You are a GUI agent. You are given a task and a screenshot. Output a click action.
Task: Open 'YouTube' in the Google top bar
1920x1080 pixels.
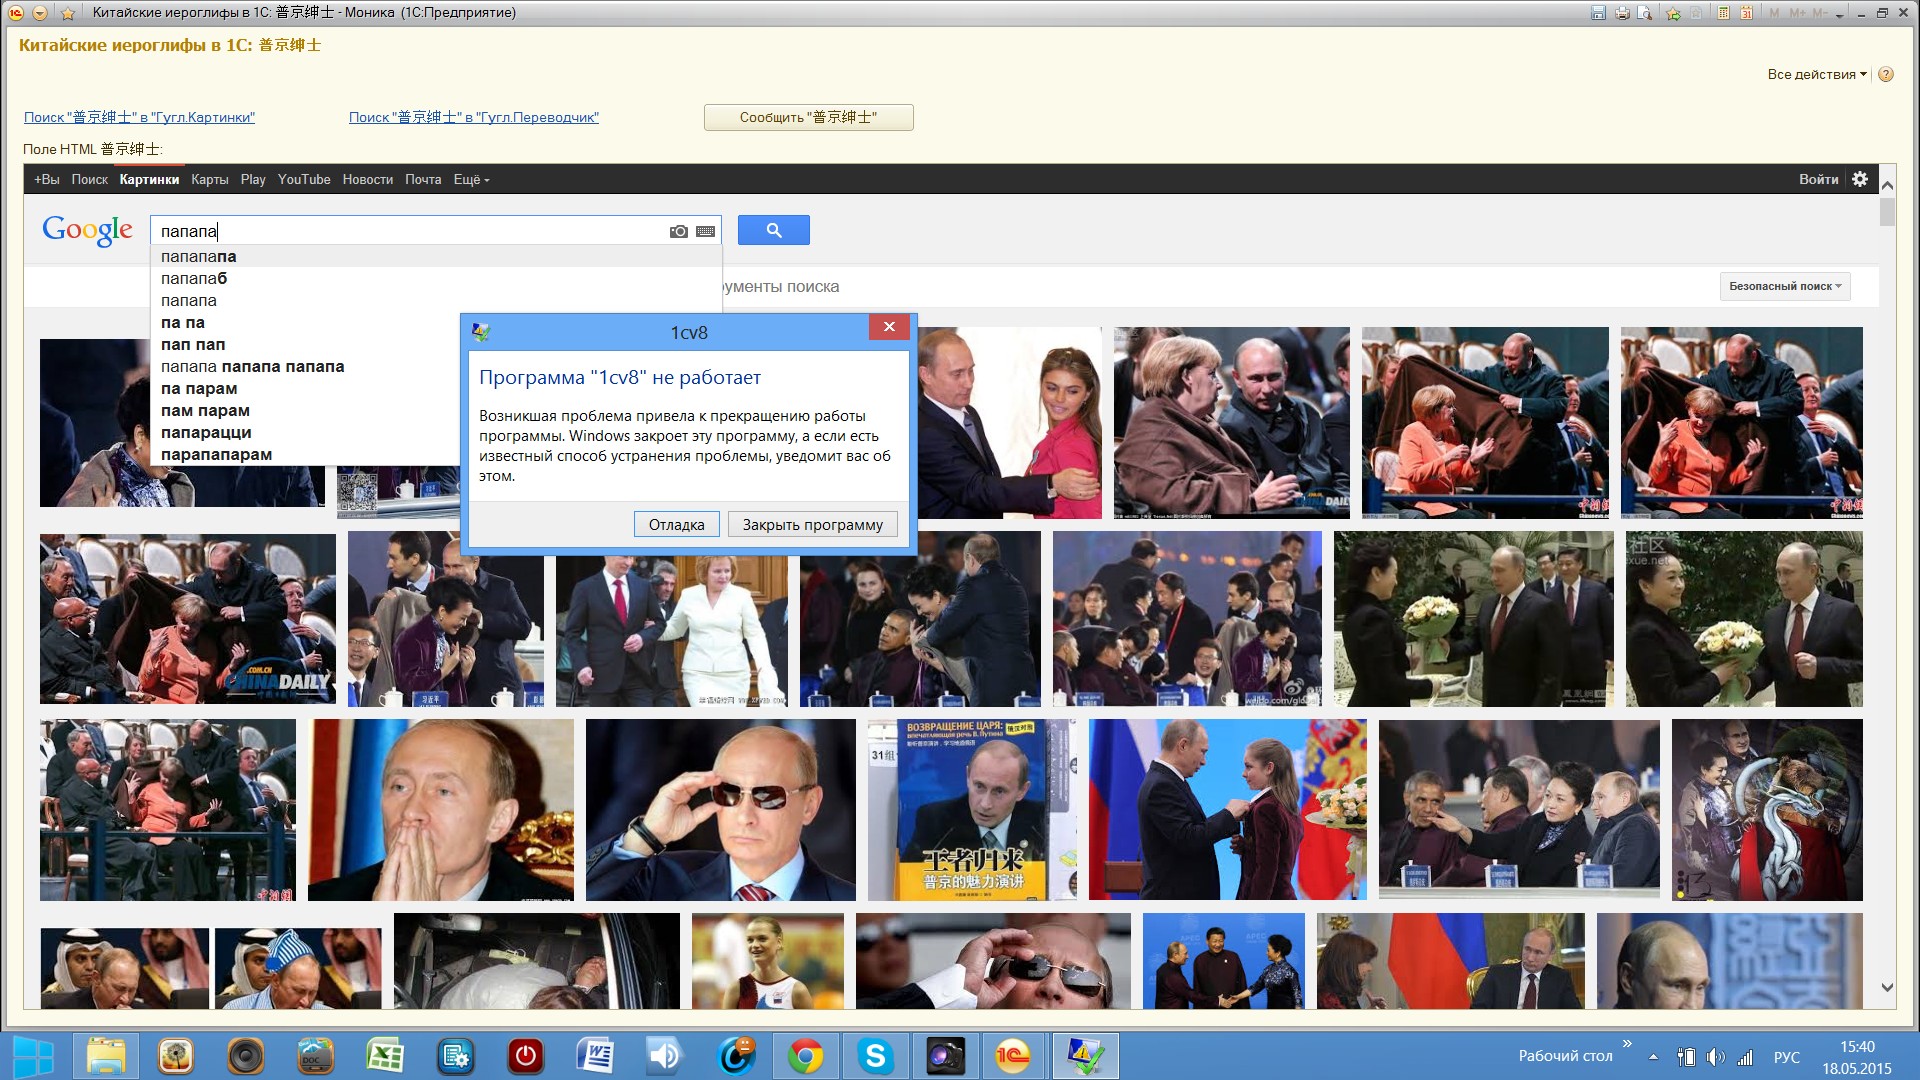coord(304,180)
